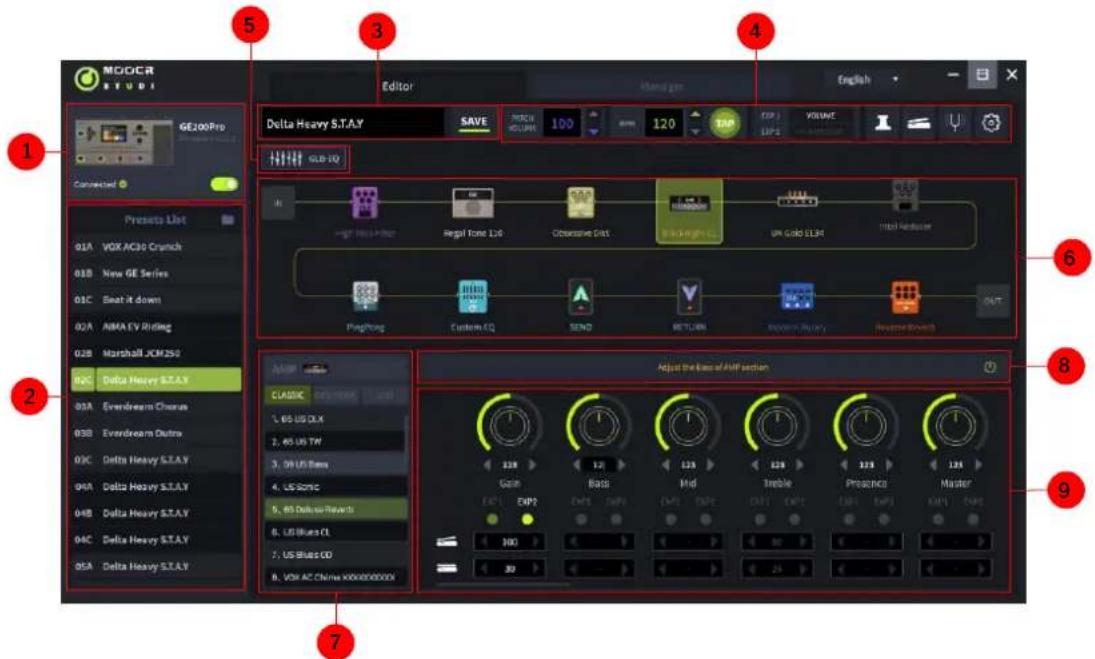The image size is (1095, 659).
Task: Click the Gain knob
Action: tap(510, 424)
